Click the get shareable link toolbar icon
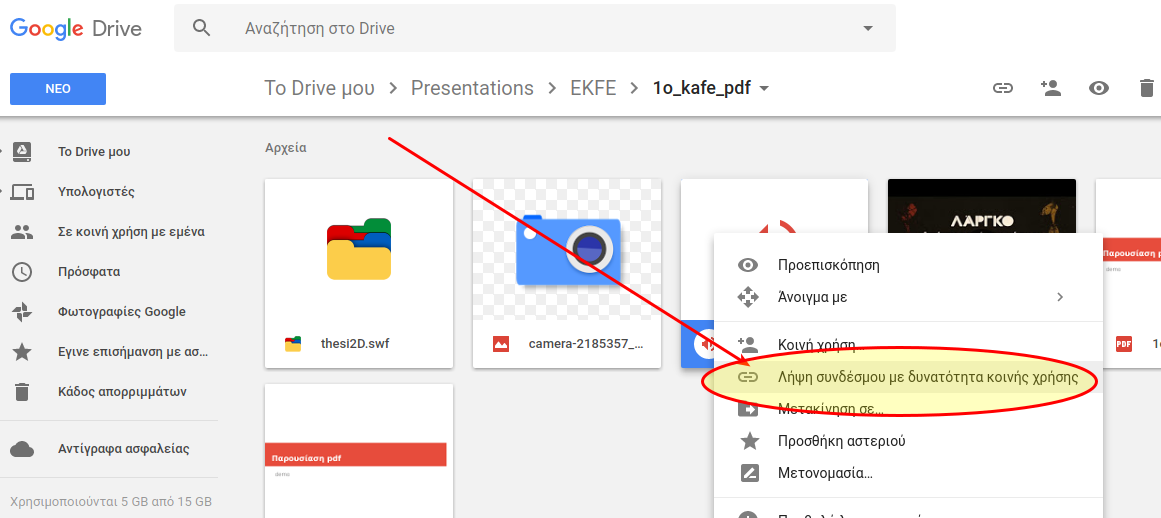1161x518 pixels. (1003, 88)
